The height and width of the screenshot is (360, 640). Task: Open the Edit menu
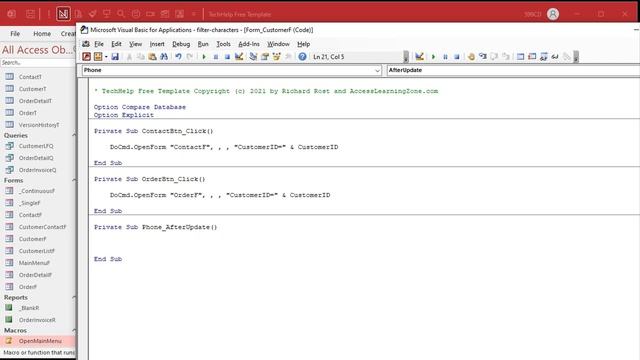[116, 44]
